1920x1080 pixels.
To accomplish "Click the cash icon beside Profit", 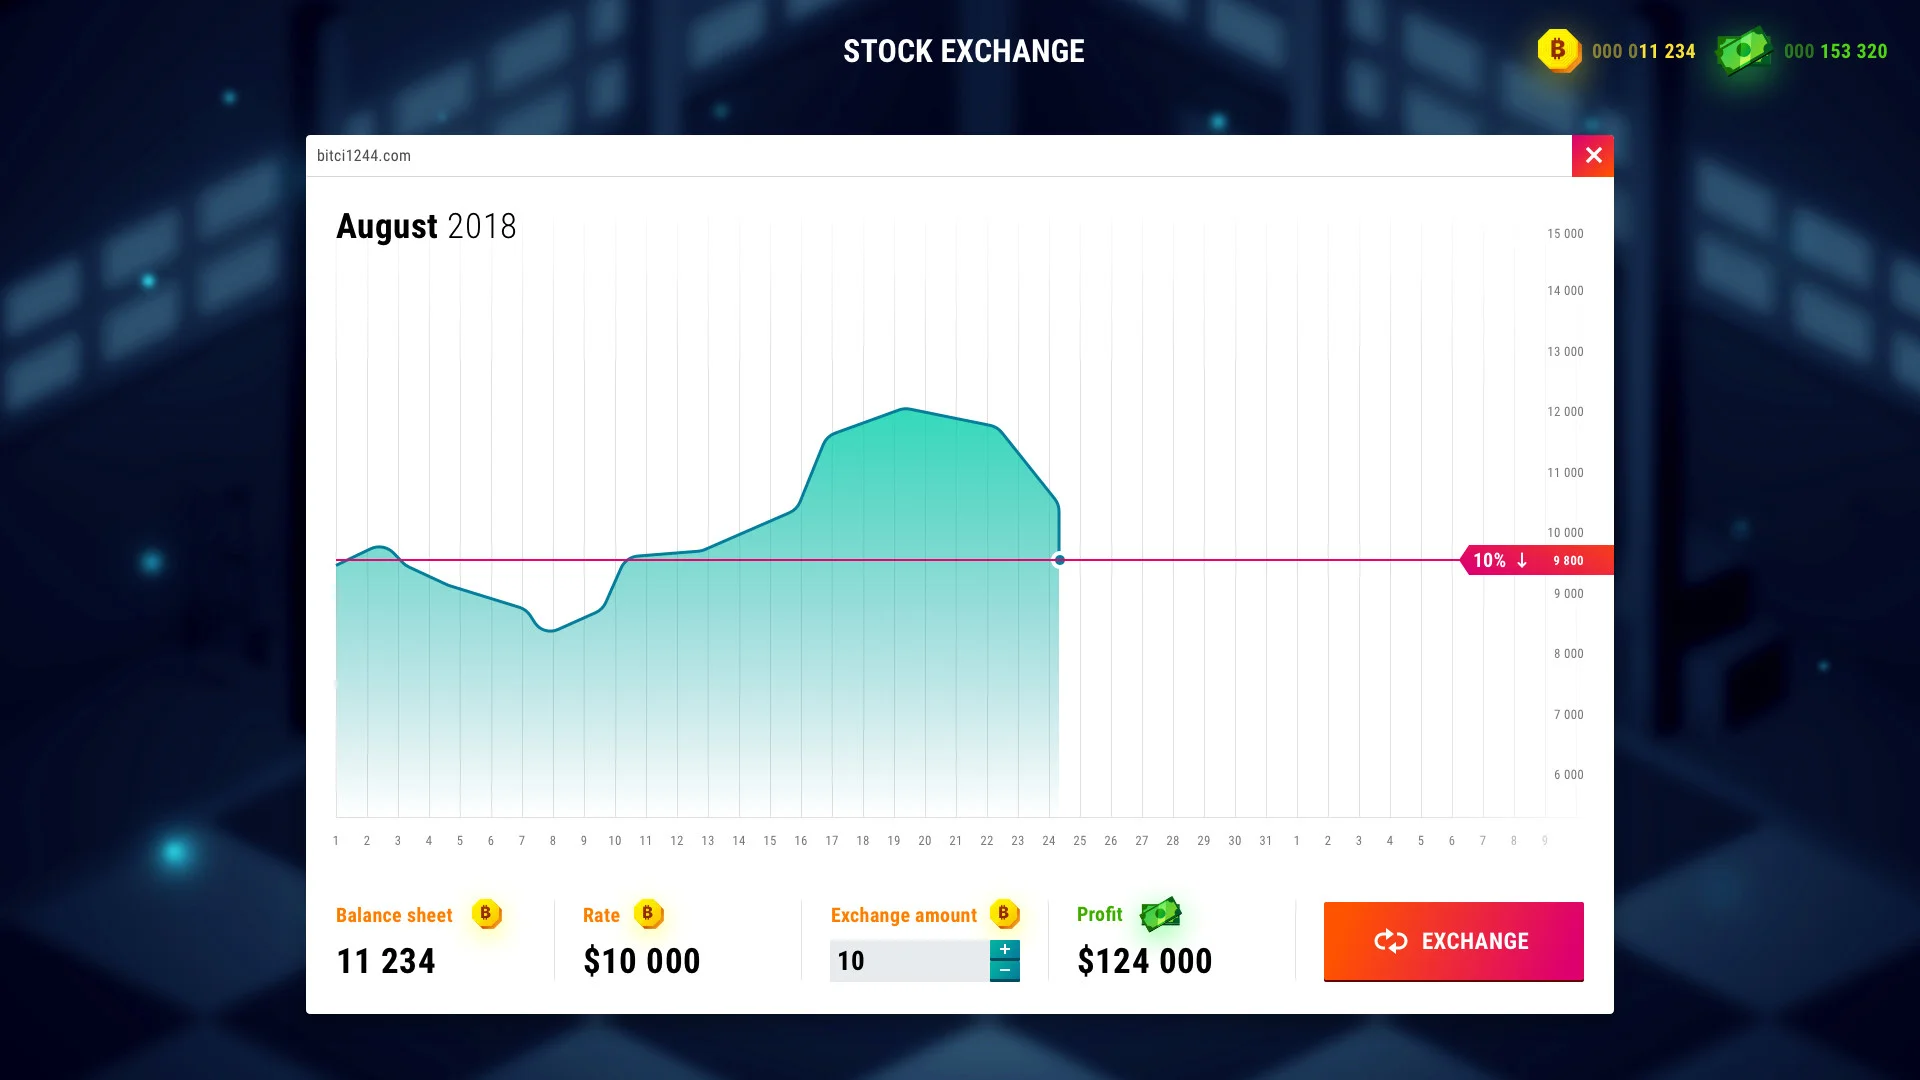I will point(1160,914).
